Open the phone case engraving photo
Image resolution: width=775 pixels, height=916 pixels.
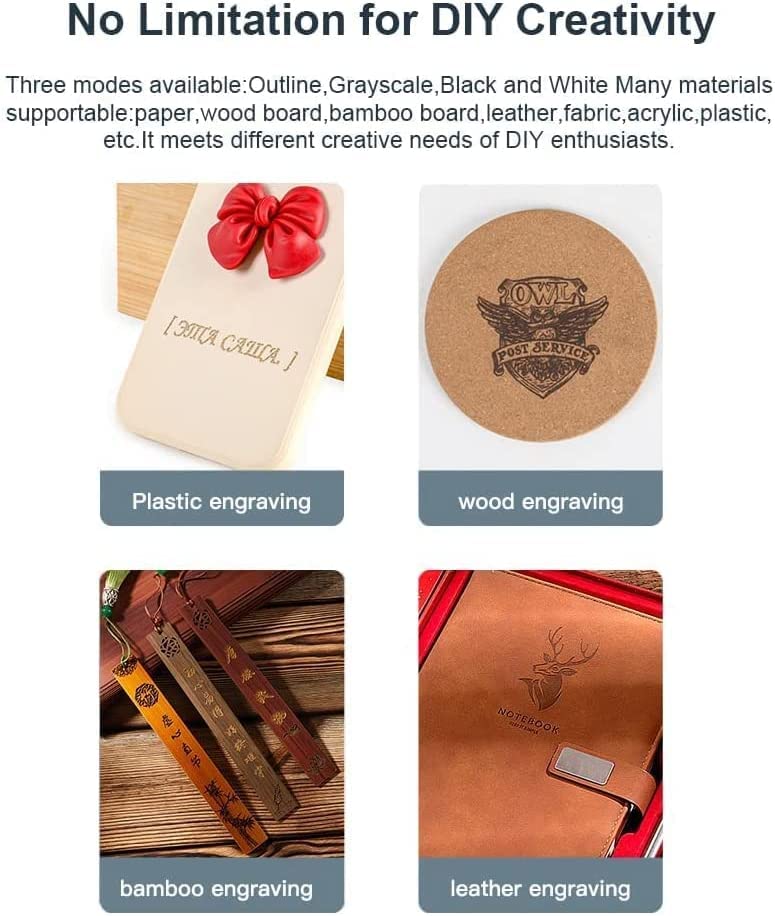pos(221,327)
